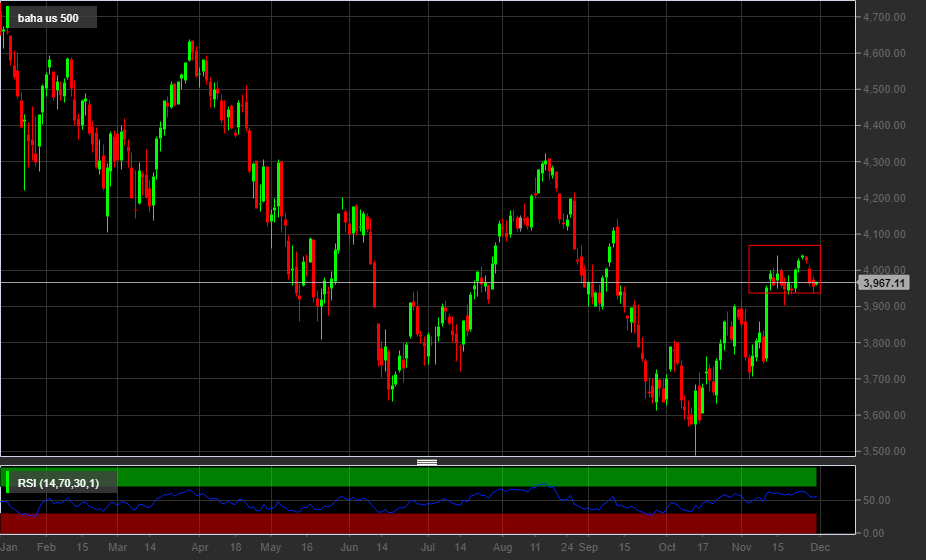926x560 pixels.
Task: Click the 4,700.00 price axis label
Action: pos(884,17)
